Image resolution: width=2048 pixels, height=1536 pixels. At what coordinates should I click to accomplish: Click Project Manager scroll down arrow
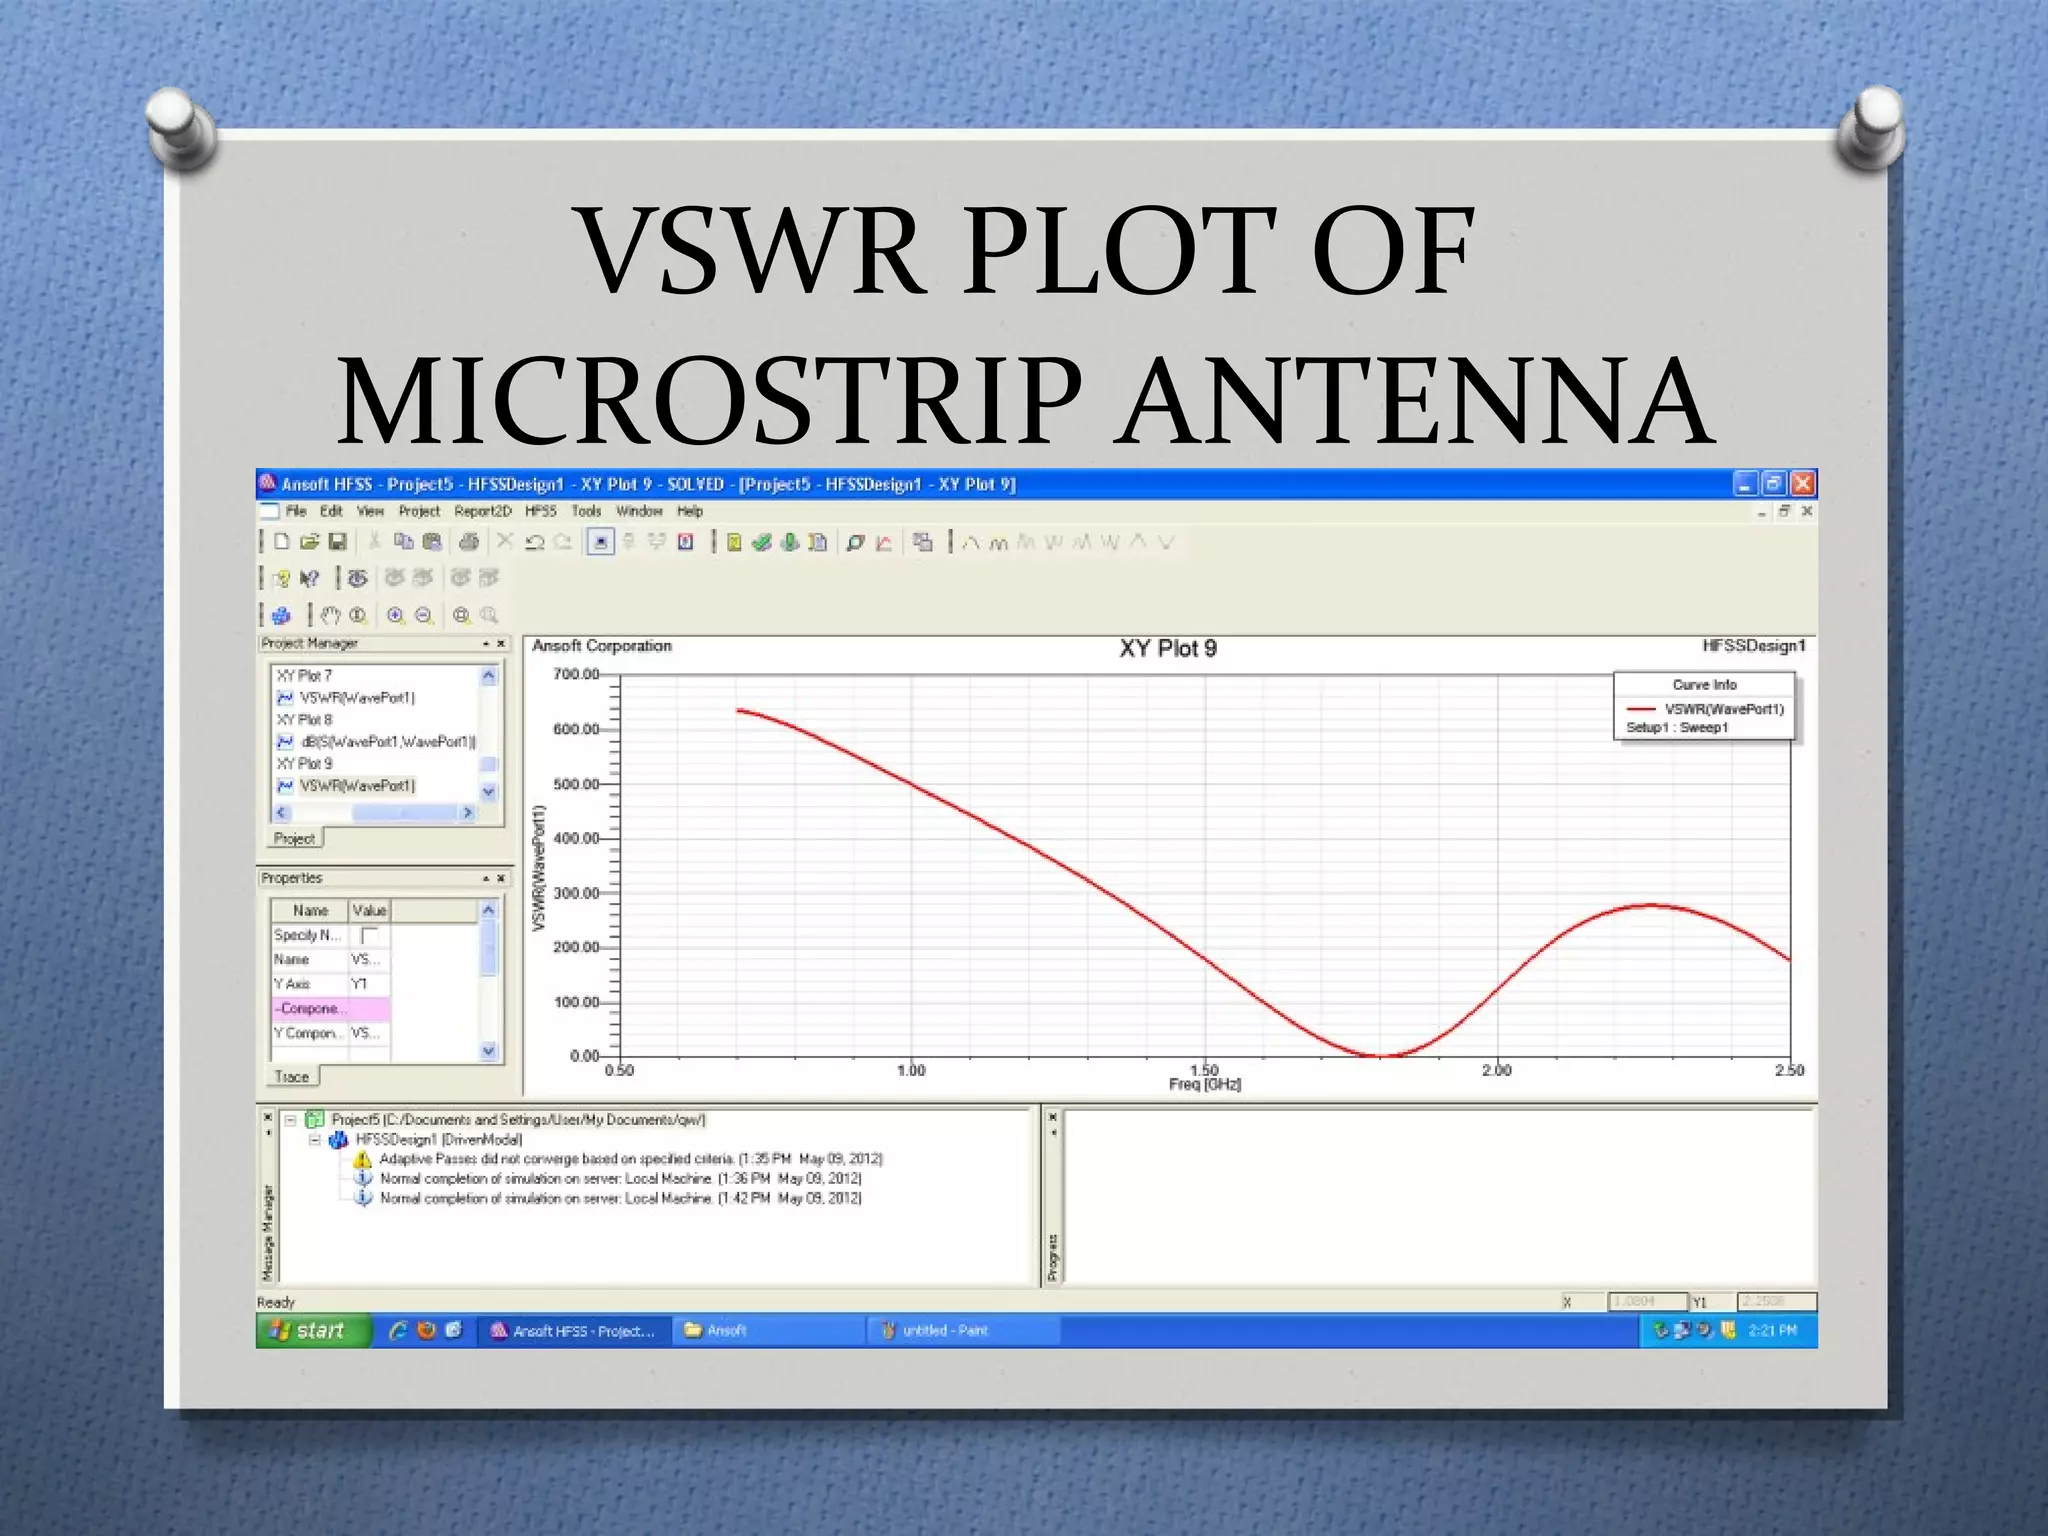click(488, 790)
